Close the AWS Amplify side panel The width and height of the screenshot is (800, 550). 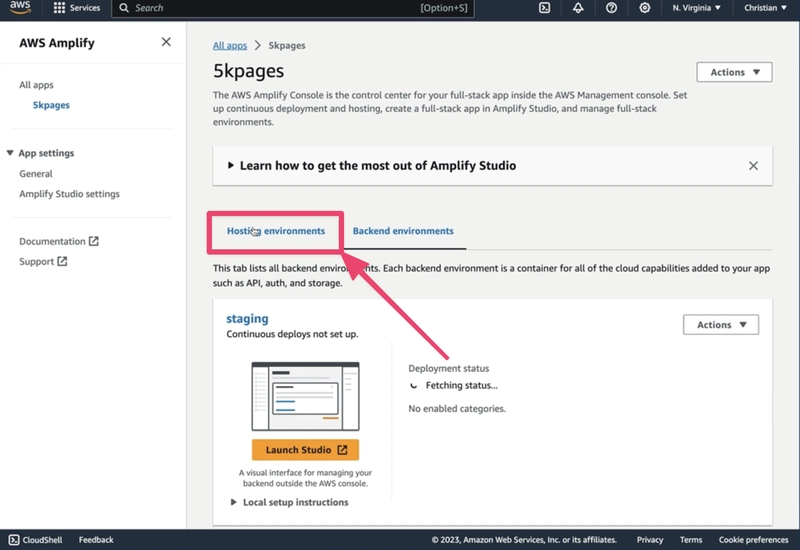pyautogui.click(x=166, y=42)
